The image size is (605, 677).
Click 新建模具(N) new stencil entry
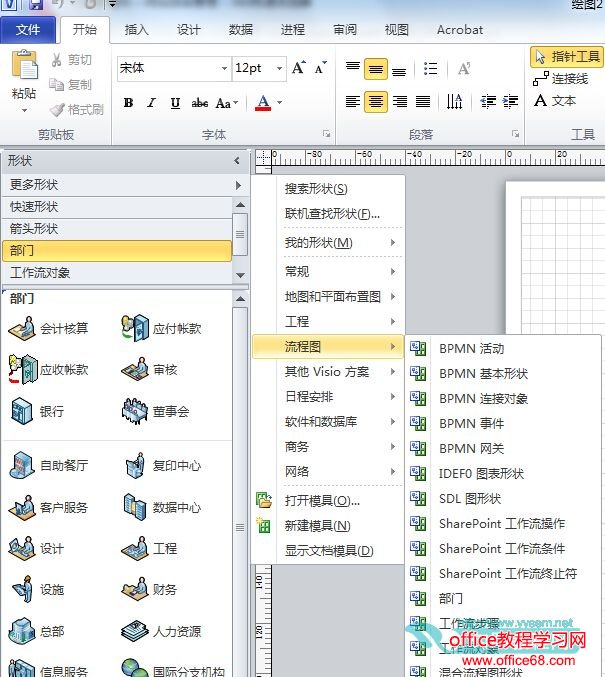(328, 526)
